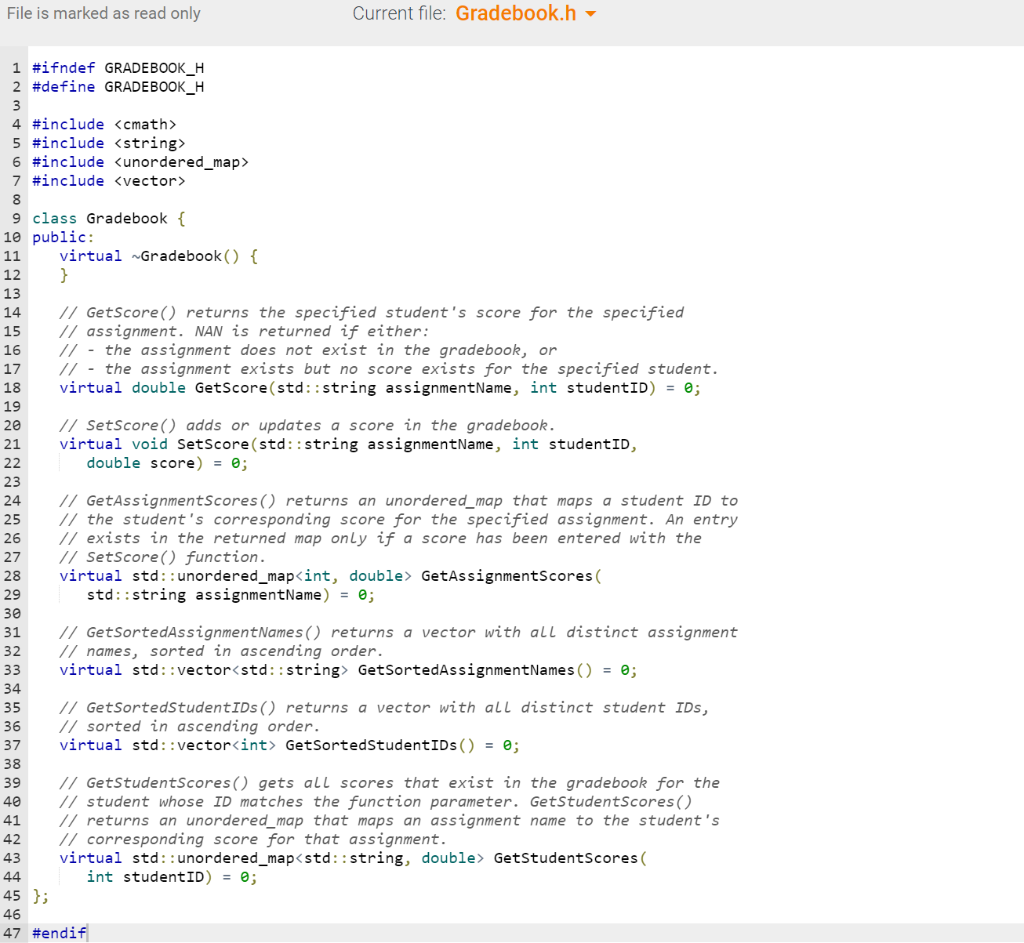Click the #ifndef GRADEBOOK_H directive
The width and height of the screenshot is (1024, 943).
click(116, 67)
